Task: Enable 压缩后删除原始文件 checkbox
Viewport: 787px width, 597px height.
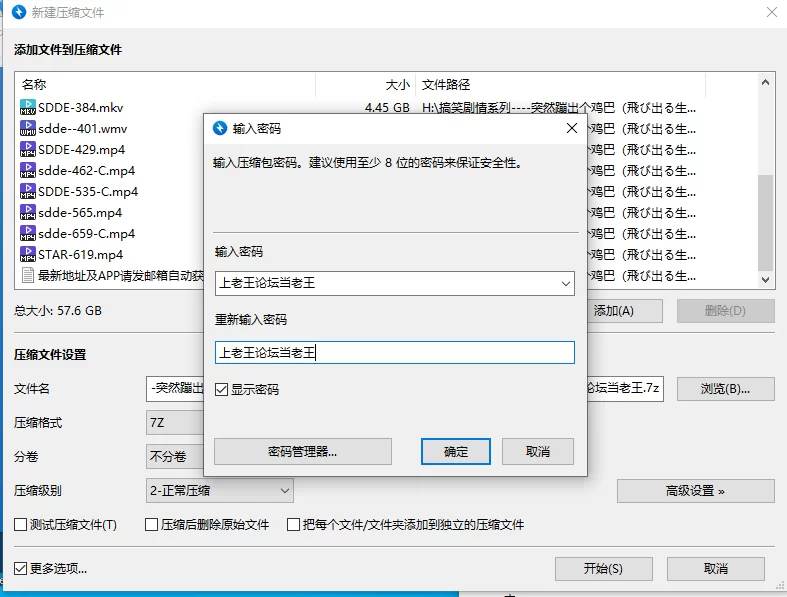Action: (x=151, y=525)
